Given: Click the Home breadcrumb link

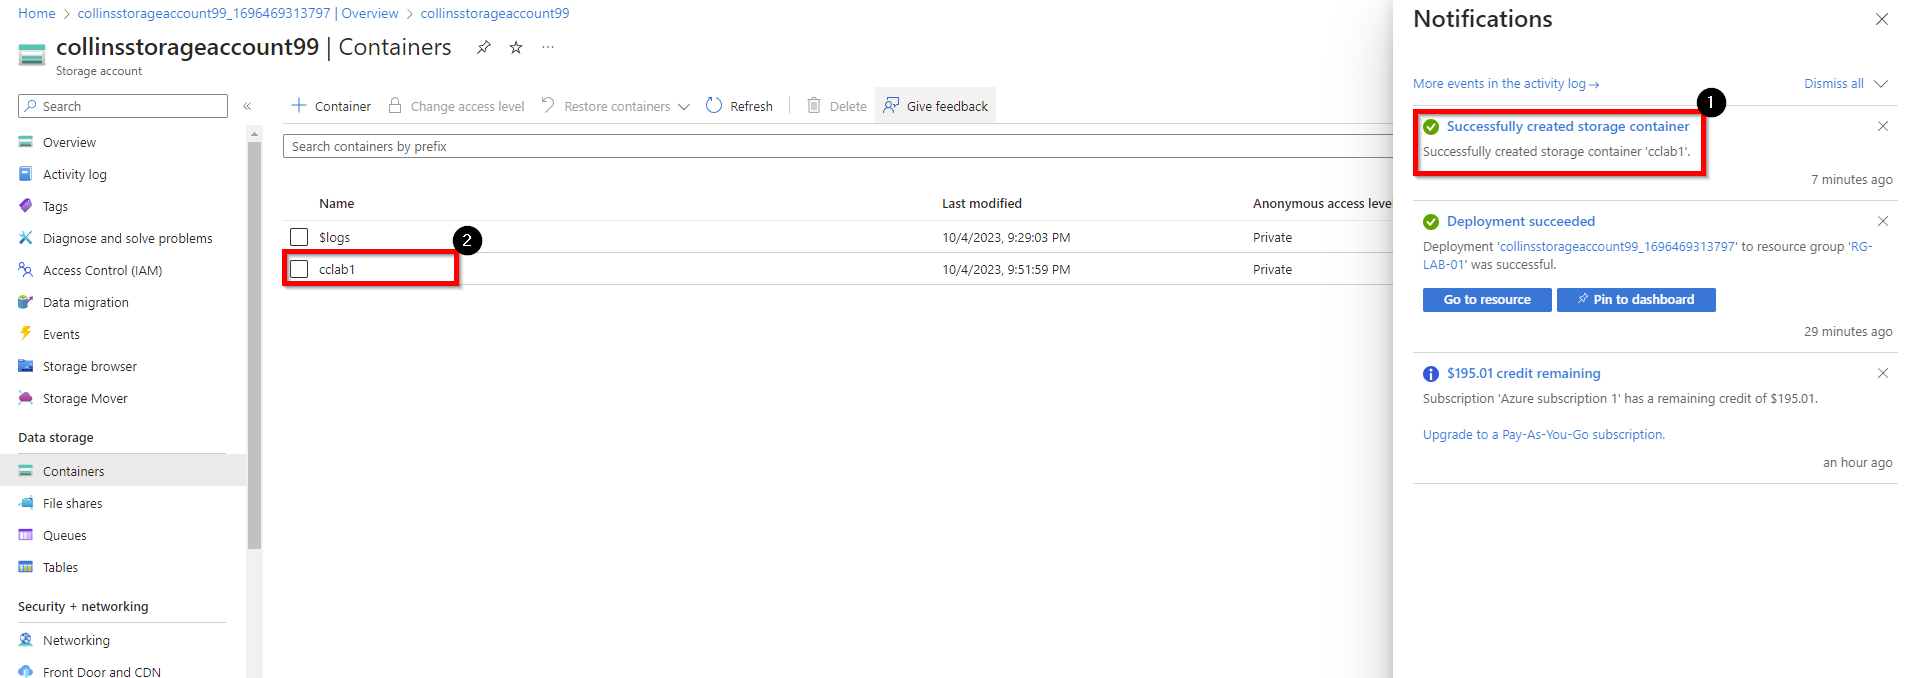Looking at the screenshot, I should click(37, 13).
